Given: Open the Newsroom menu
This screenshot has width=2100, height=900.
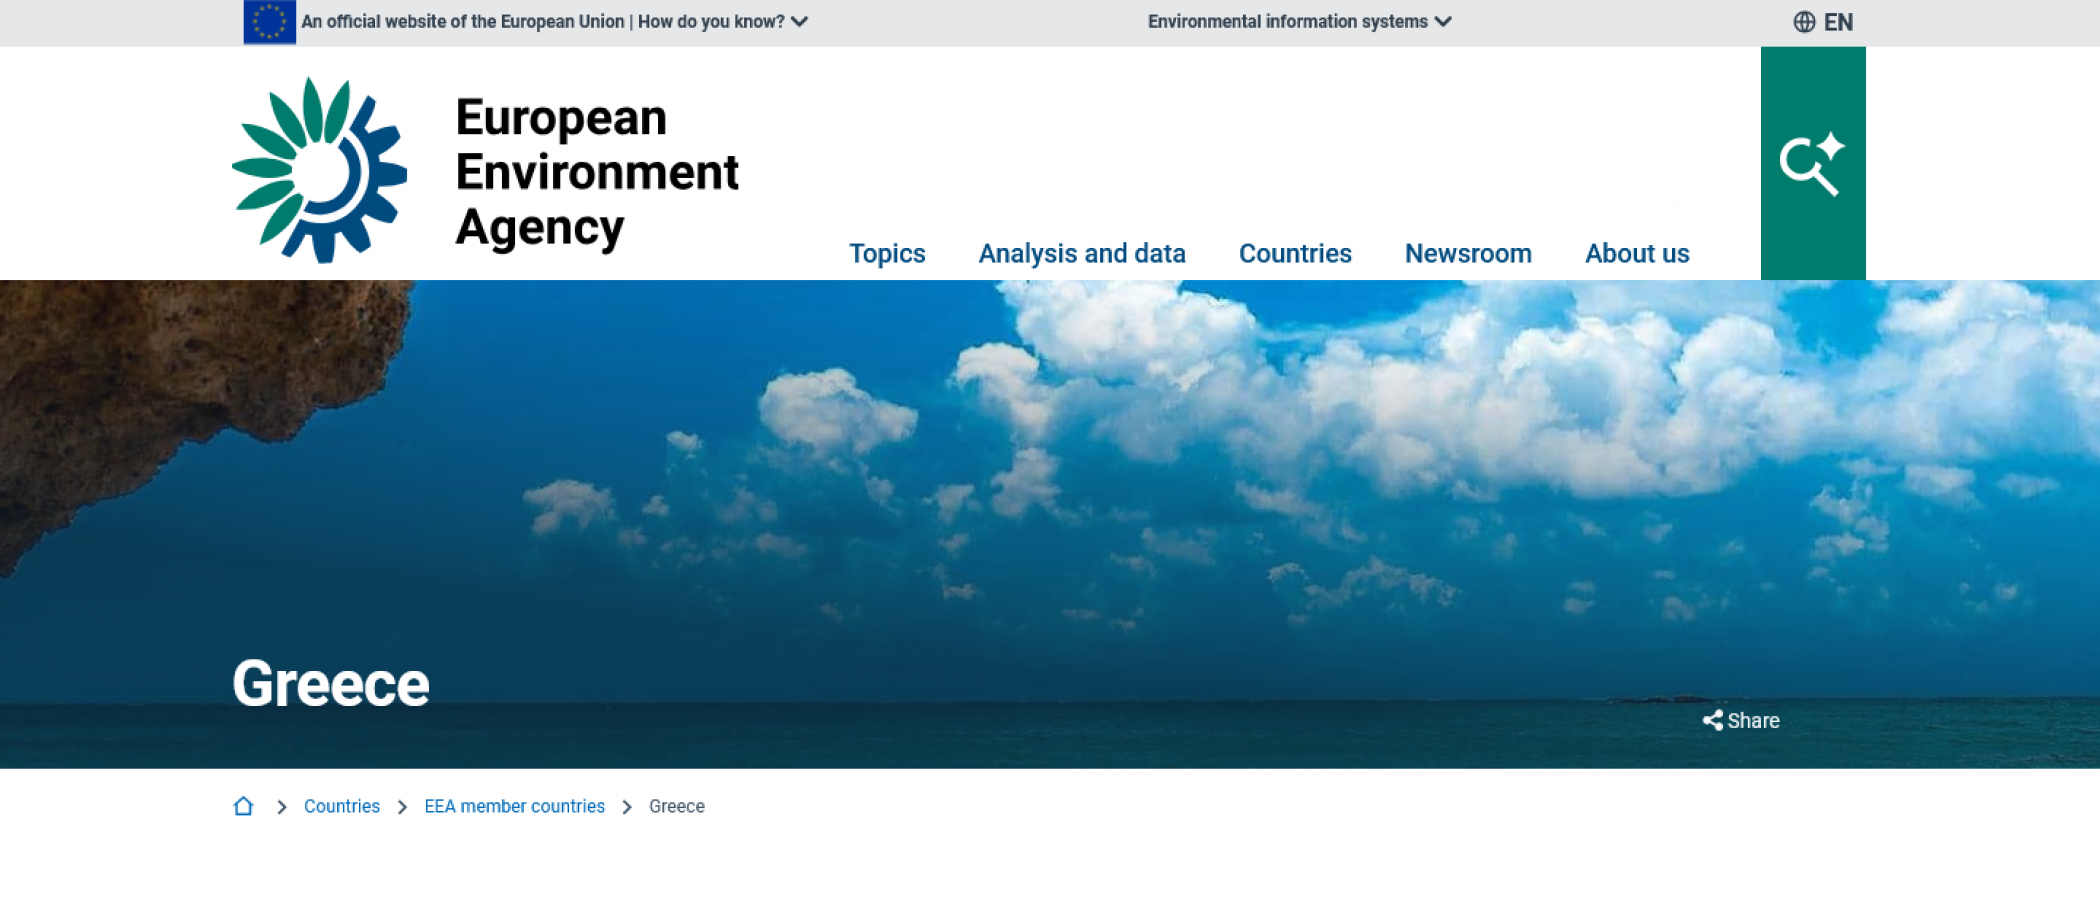Looking at the screenshot, I should (1468, 254).
